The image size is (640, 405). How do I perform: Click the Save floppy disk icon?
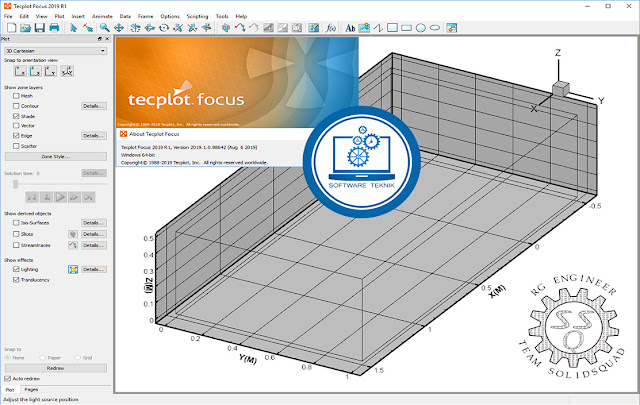[x=40, y=28]
